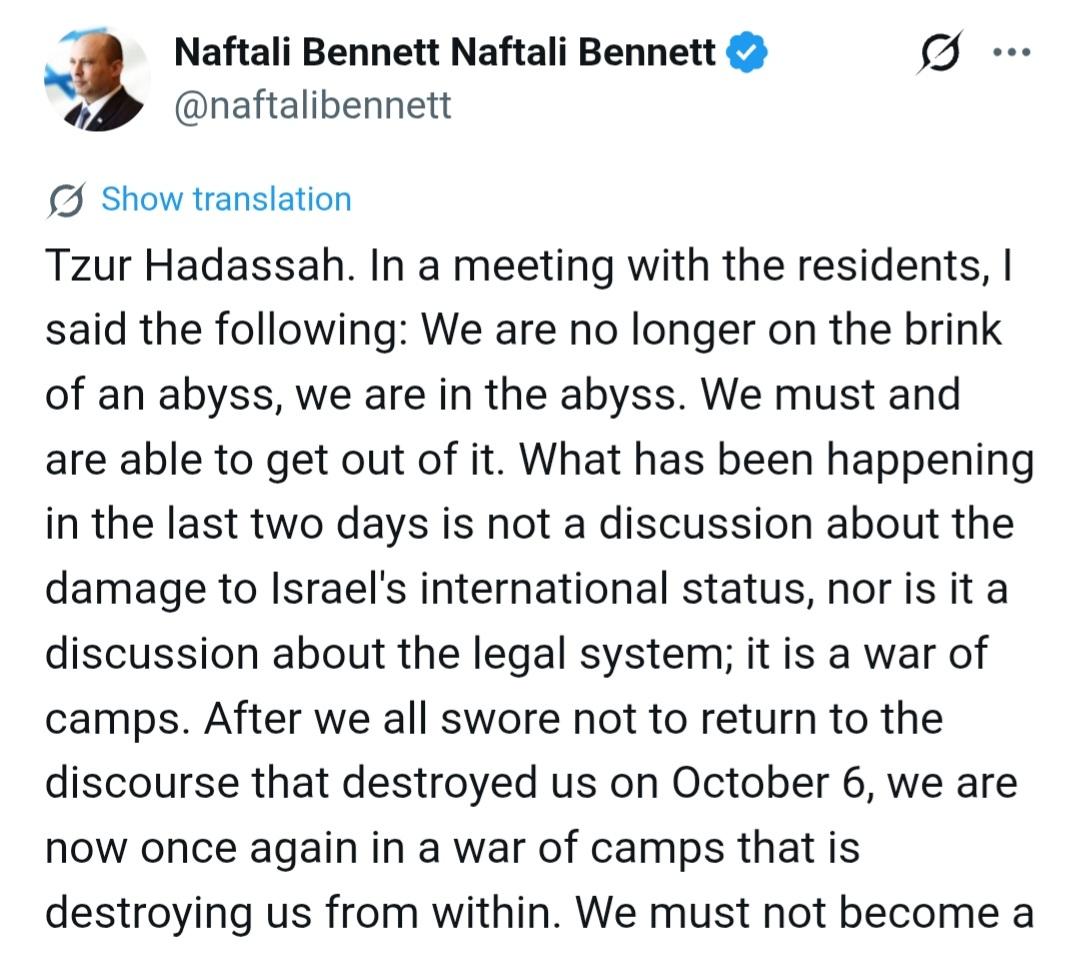Open Naftali Bennett's profile picture
1076x957 pixels.
(x=97, y=81)
